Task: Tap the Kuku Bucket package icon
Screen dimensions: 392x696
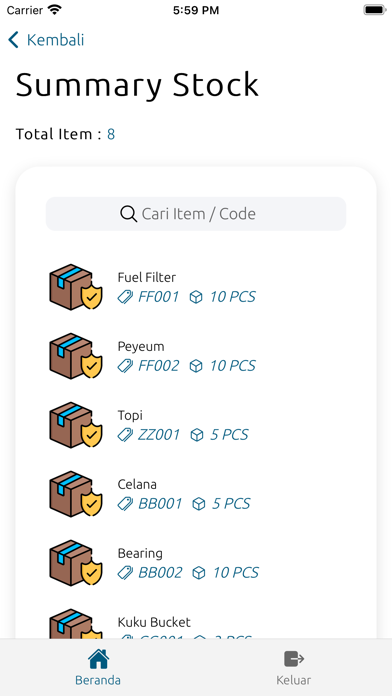Action: click(75, 624)
